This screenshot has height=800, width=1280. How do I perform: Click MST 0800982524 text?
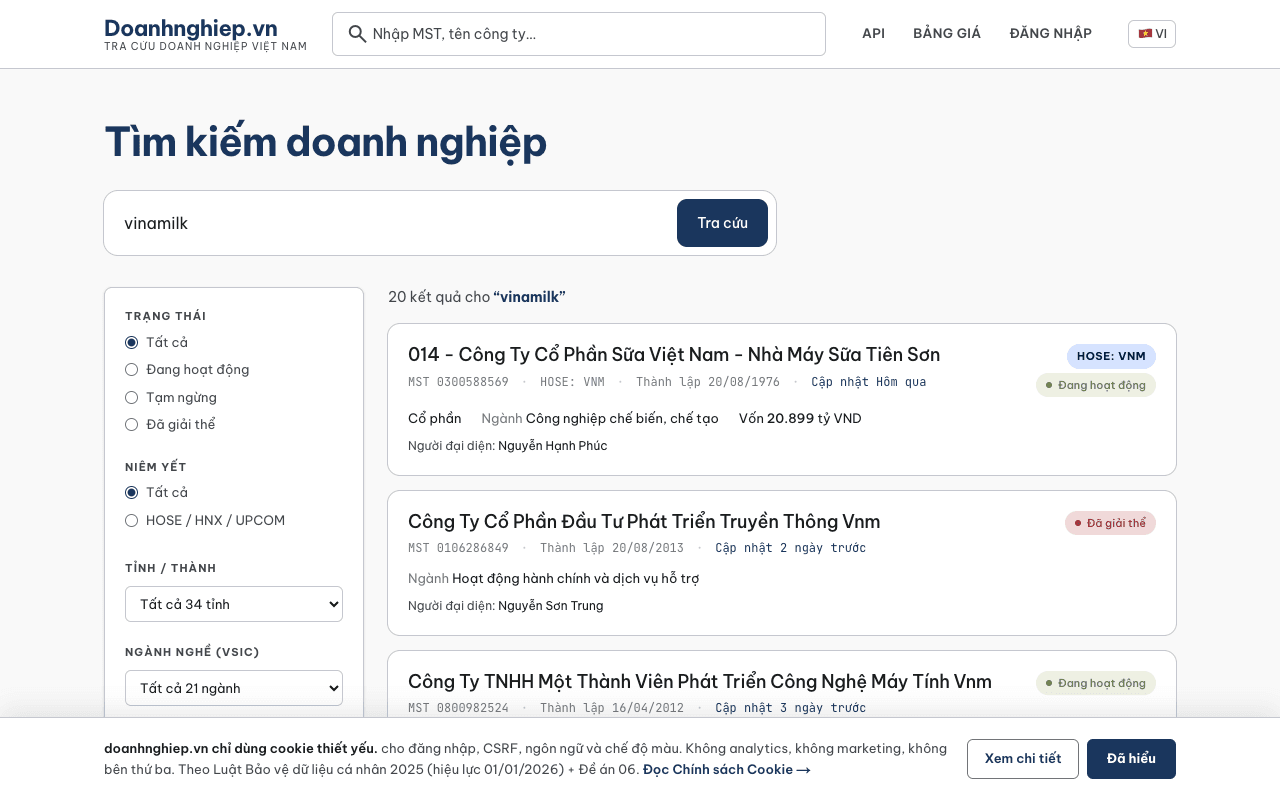point(458,708)
